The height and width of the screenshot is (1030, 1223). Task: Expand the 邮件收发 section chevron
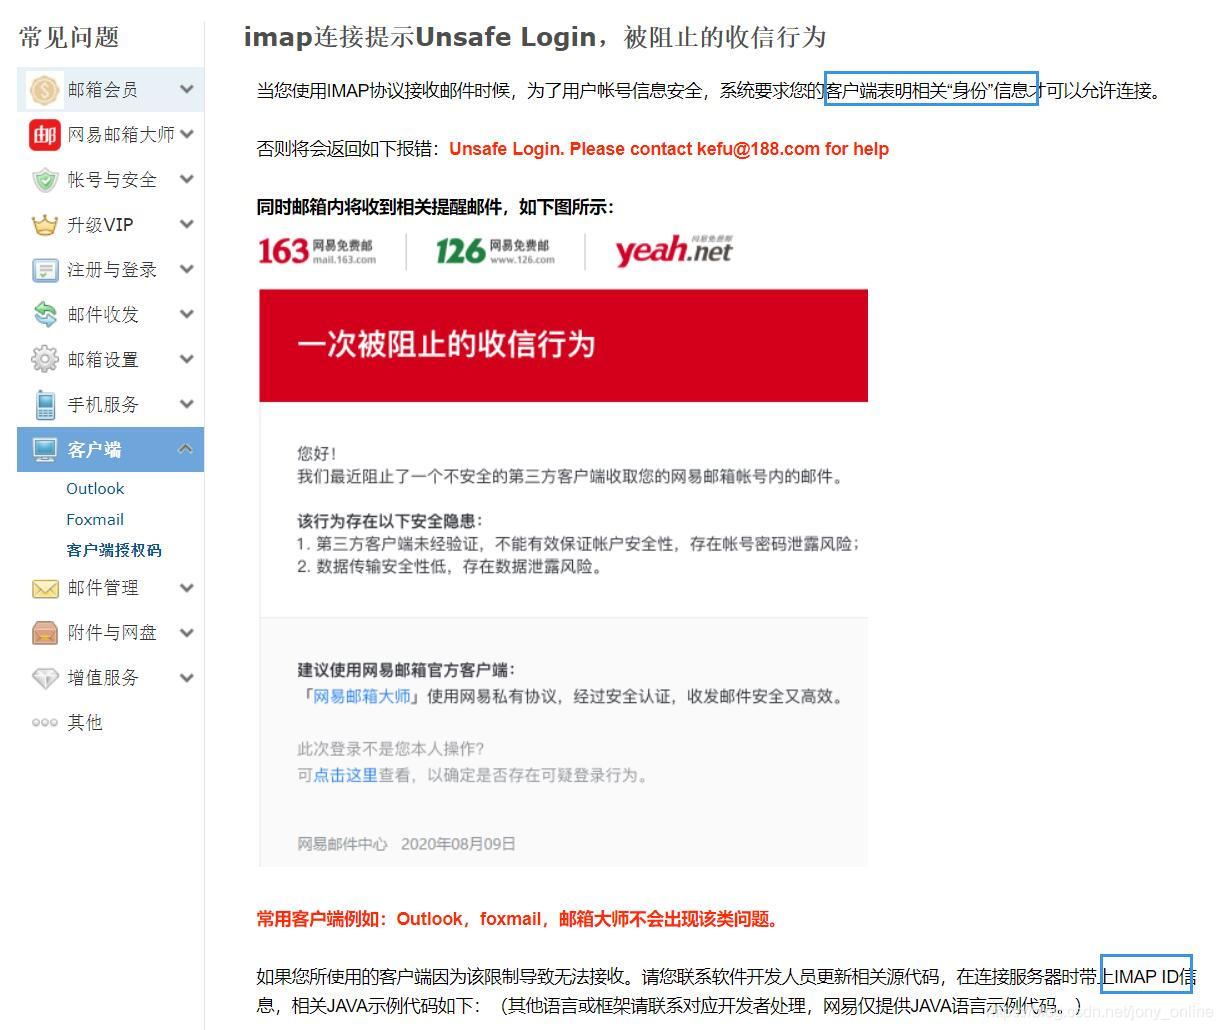(x=186, y=314)
